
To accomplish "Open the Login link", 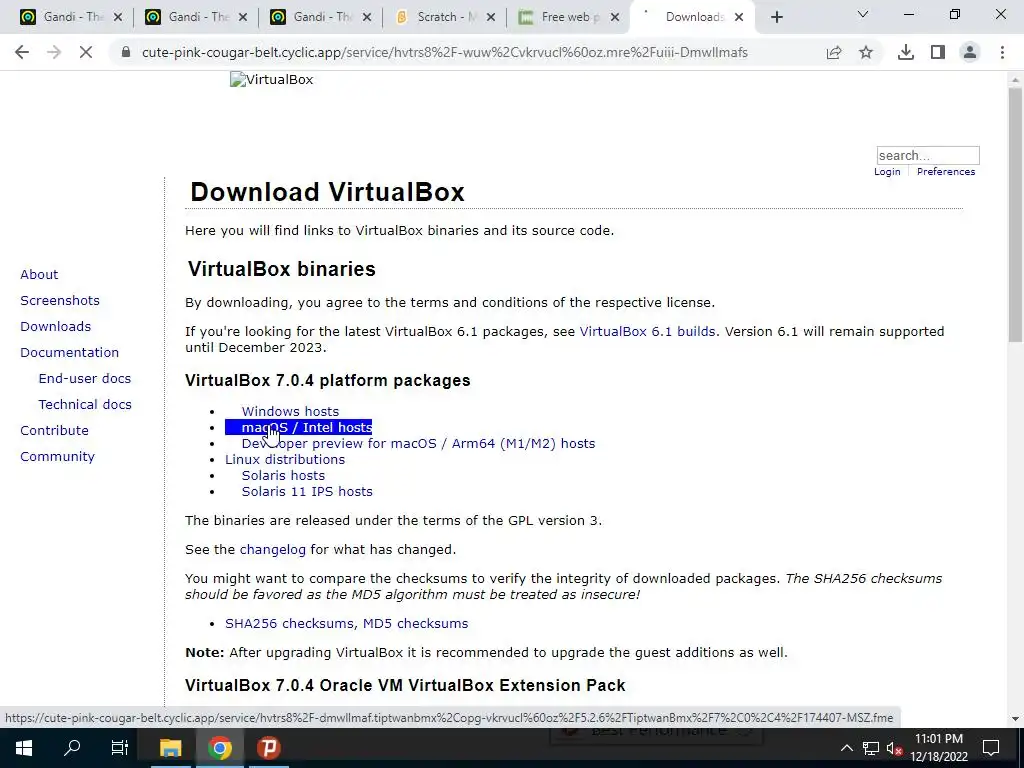I will (887, 172).
